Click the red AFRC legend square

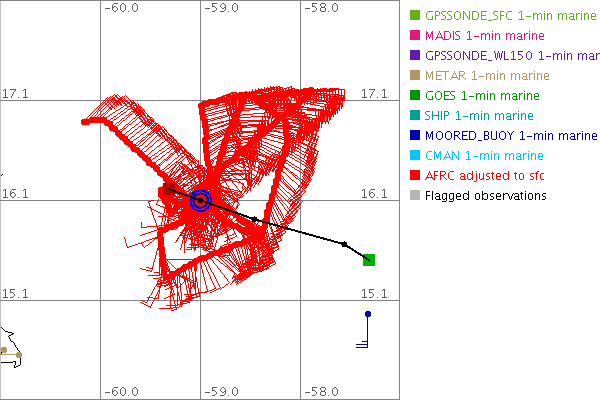[415, 176]
